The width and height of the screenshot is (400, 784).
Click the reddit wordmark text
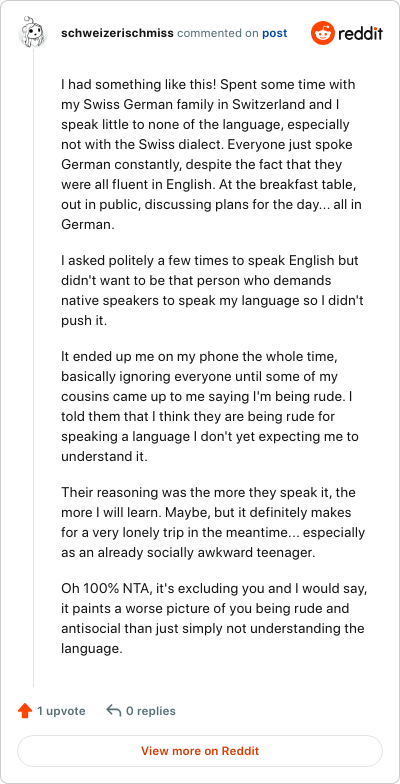tap(360, 34)
